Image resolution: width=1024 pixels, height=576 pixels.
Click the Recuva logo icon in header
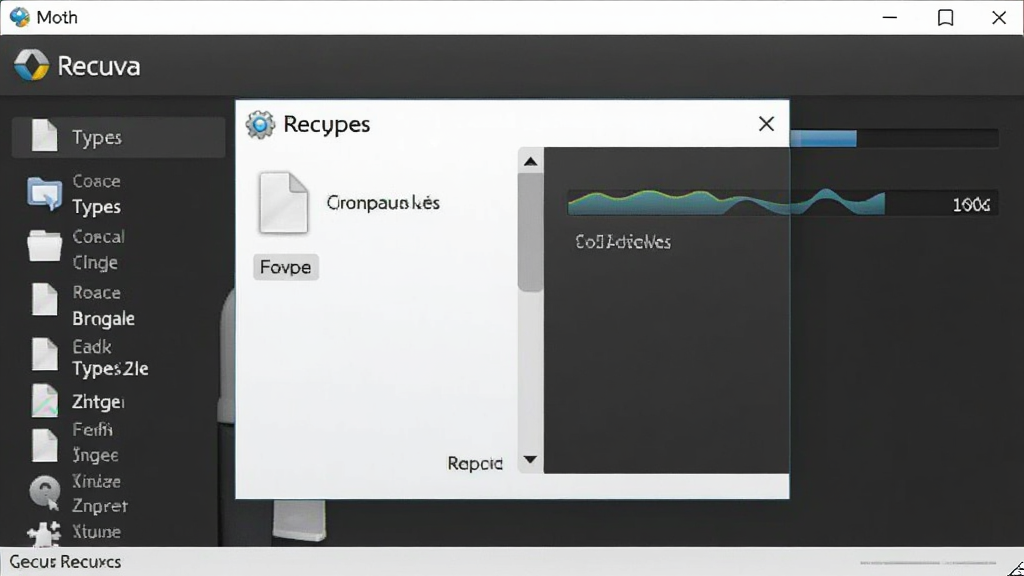31,65
